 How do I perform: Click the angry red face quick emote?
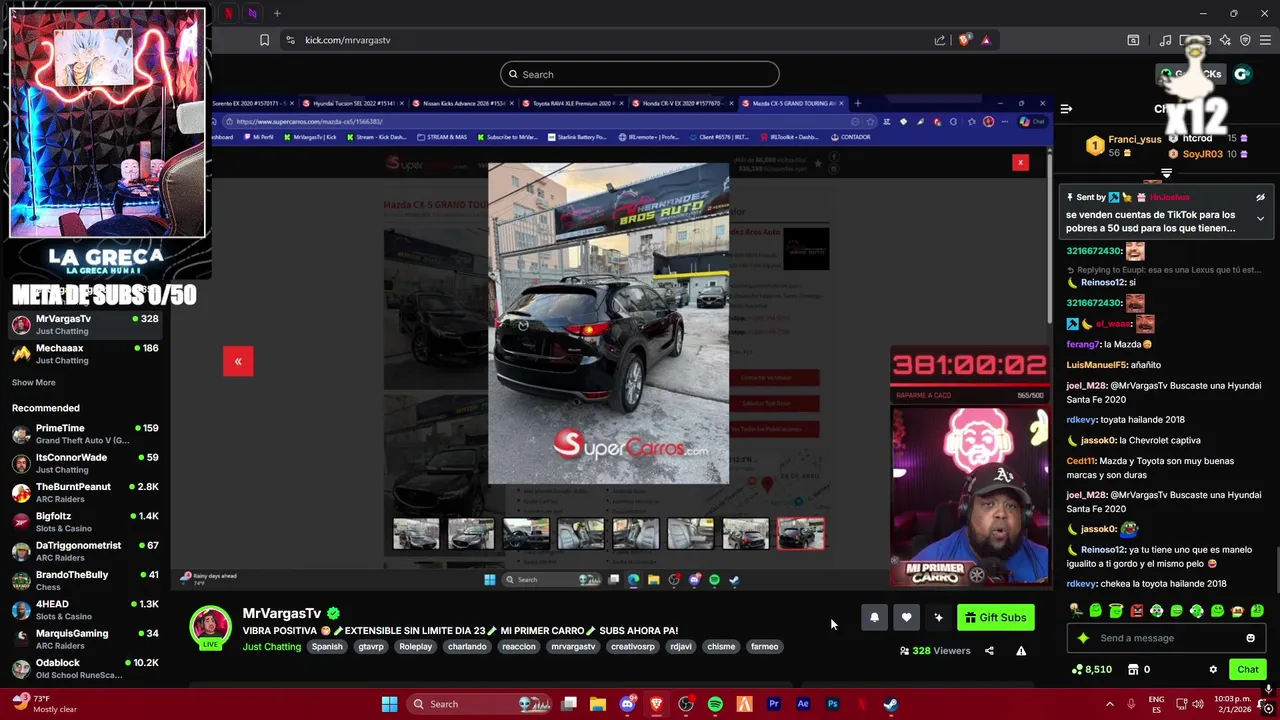tap(1136, 610)
